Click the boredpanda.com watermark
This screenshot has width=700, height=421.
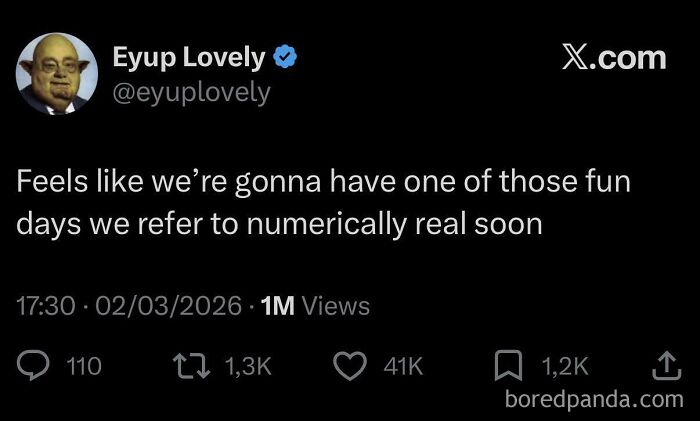click(594, 399)
